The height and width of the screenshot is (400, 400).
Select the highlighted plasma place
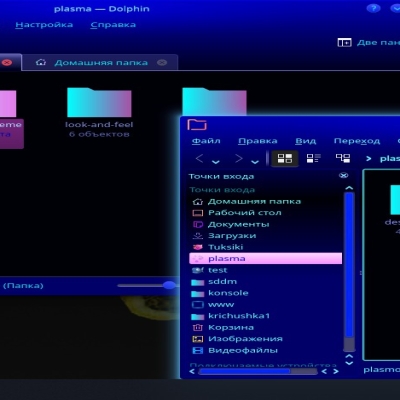[265, 258]
